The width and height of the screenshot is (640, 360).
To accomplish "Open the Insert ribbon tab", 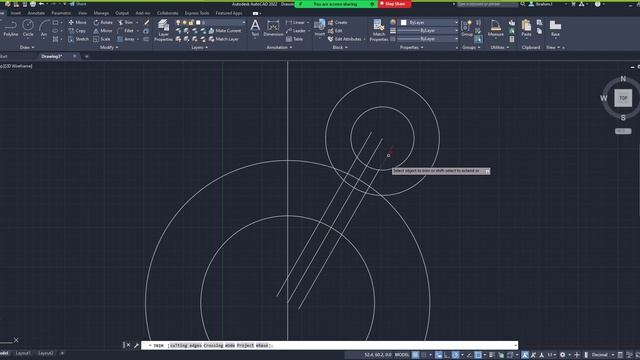I will [x=16, y=13].
